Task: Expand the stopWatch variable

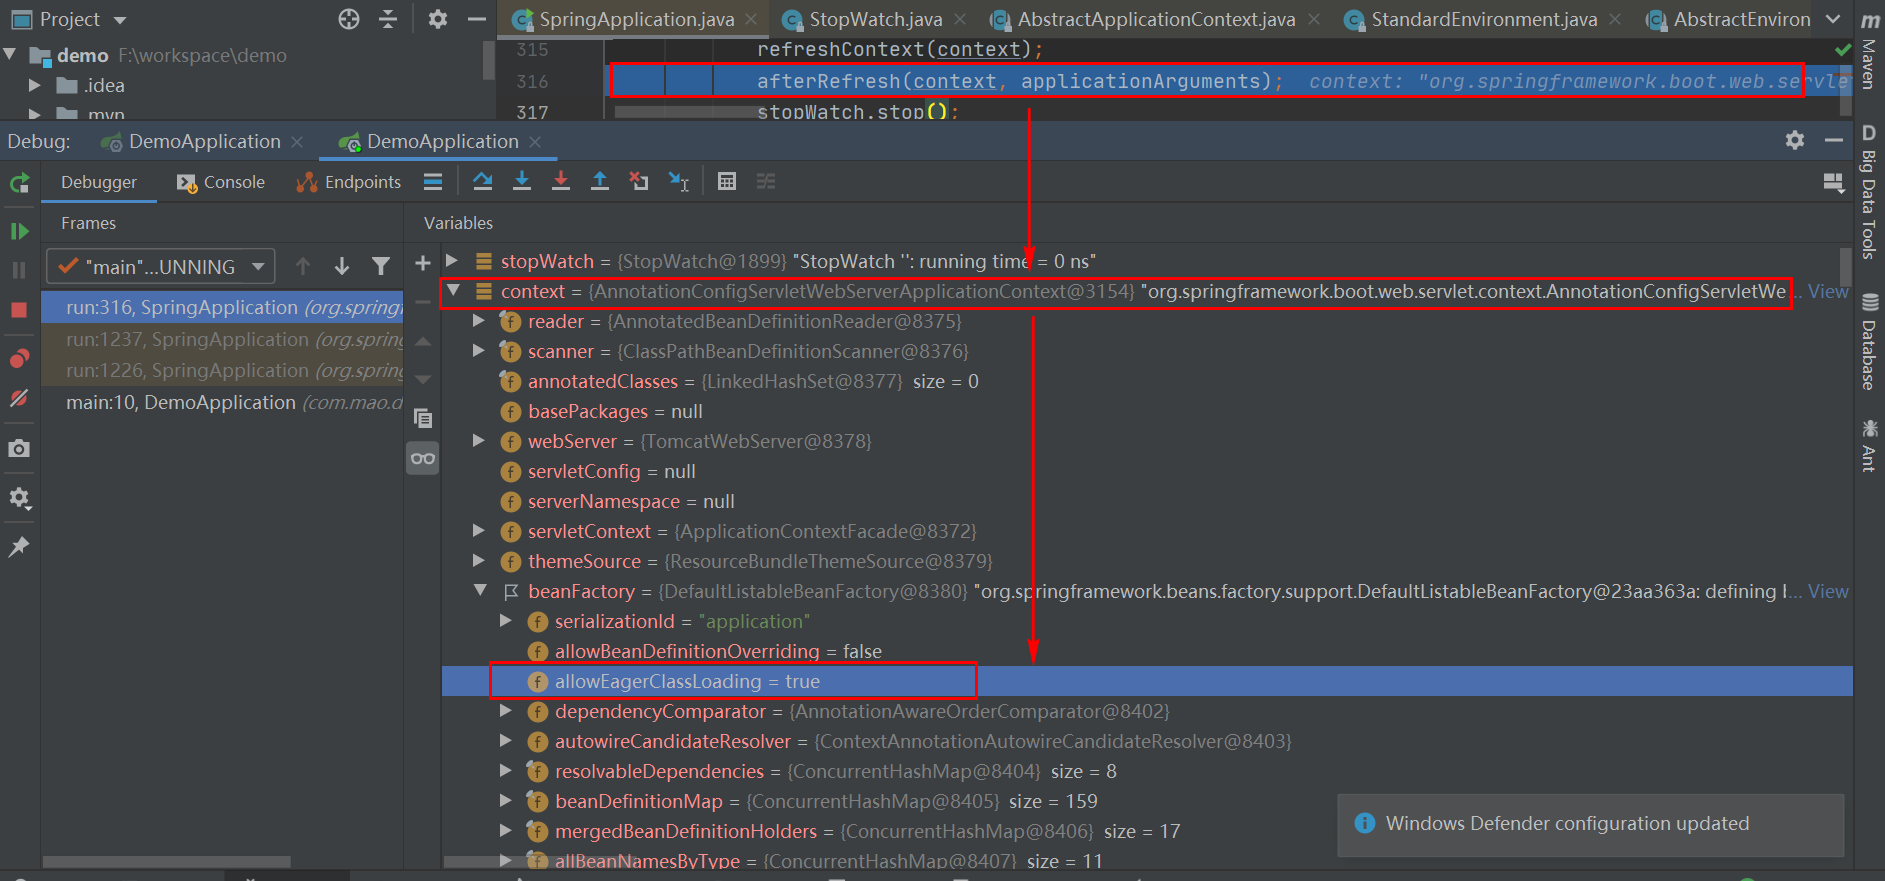Action: 452,261
